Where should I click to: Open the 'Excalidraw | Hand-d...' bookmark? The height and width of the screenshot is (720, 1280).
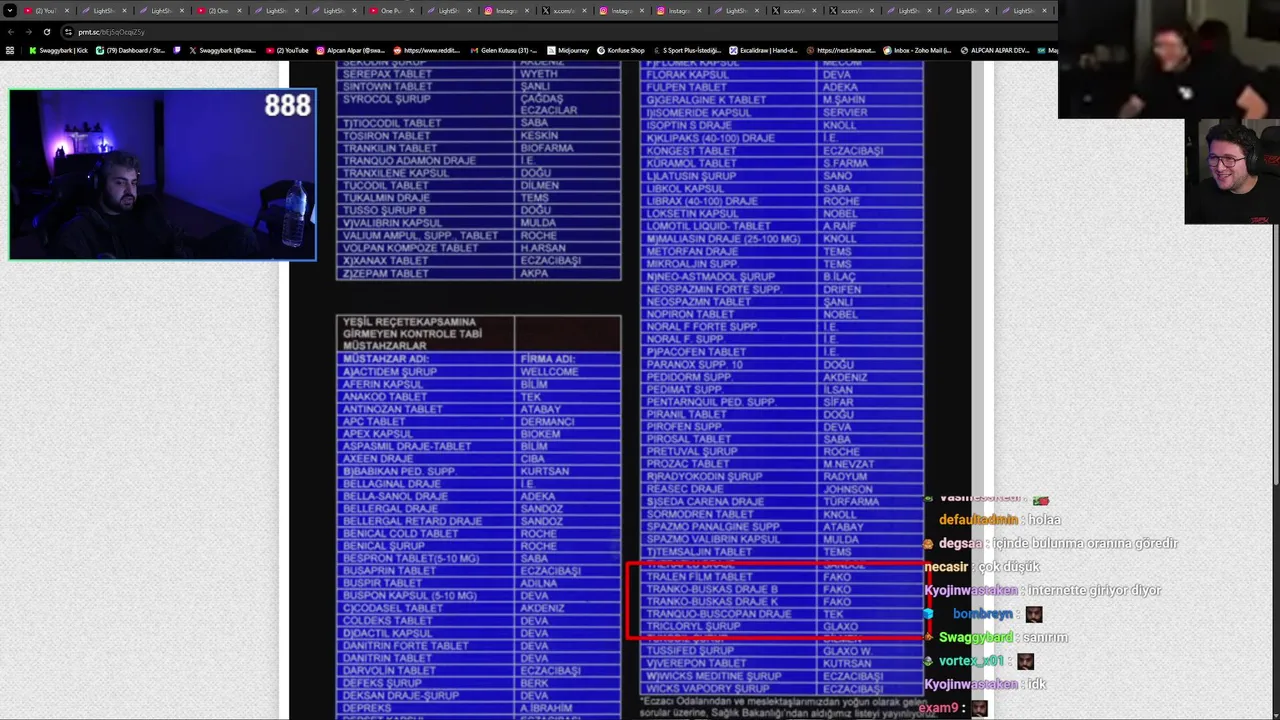[764, 50]
